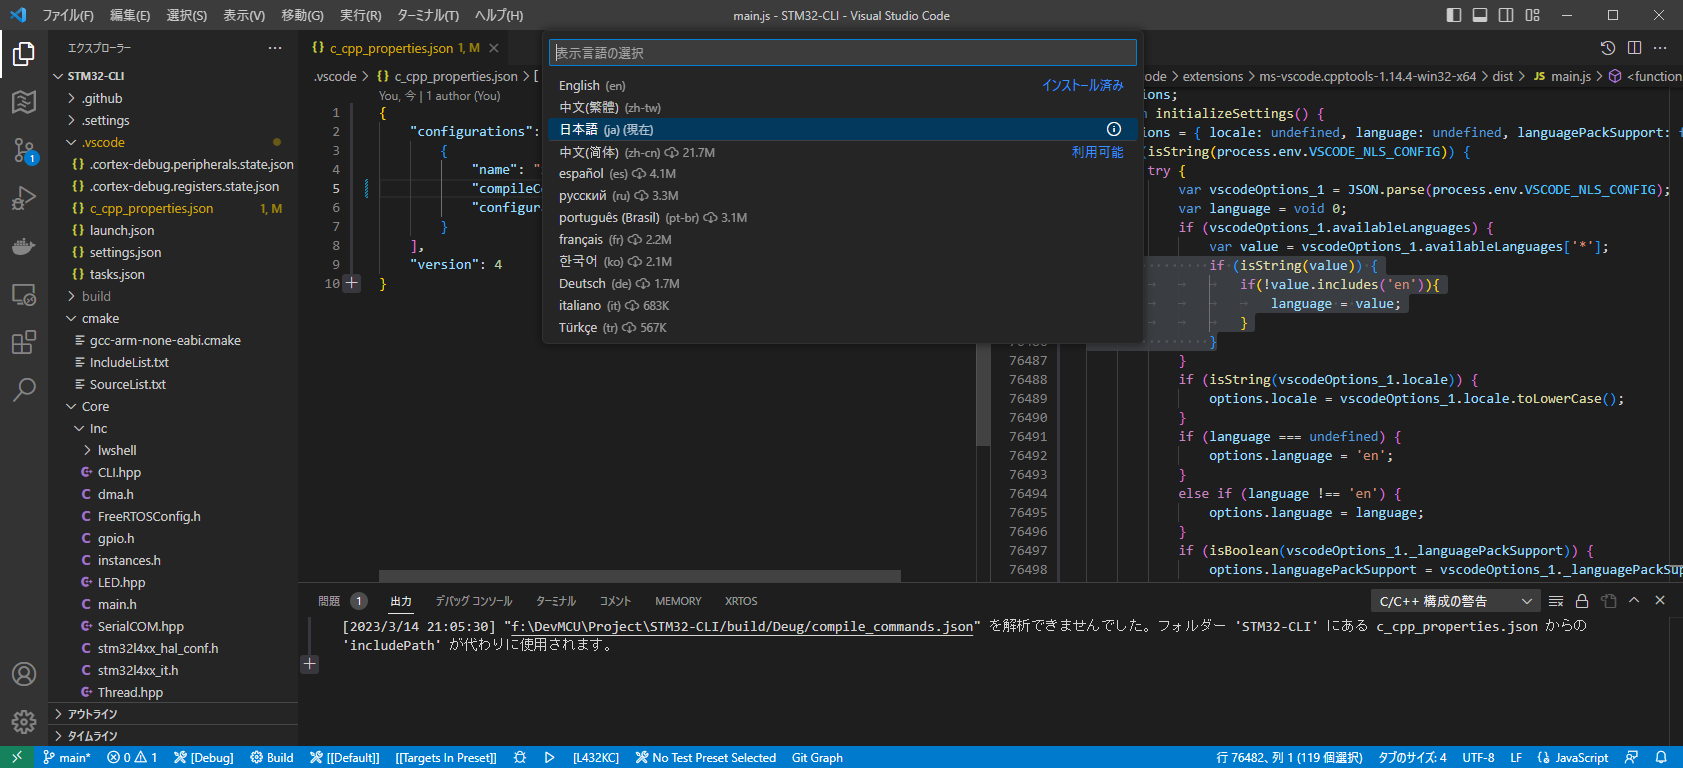Click the CMake Build status button

point(272,757)
